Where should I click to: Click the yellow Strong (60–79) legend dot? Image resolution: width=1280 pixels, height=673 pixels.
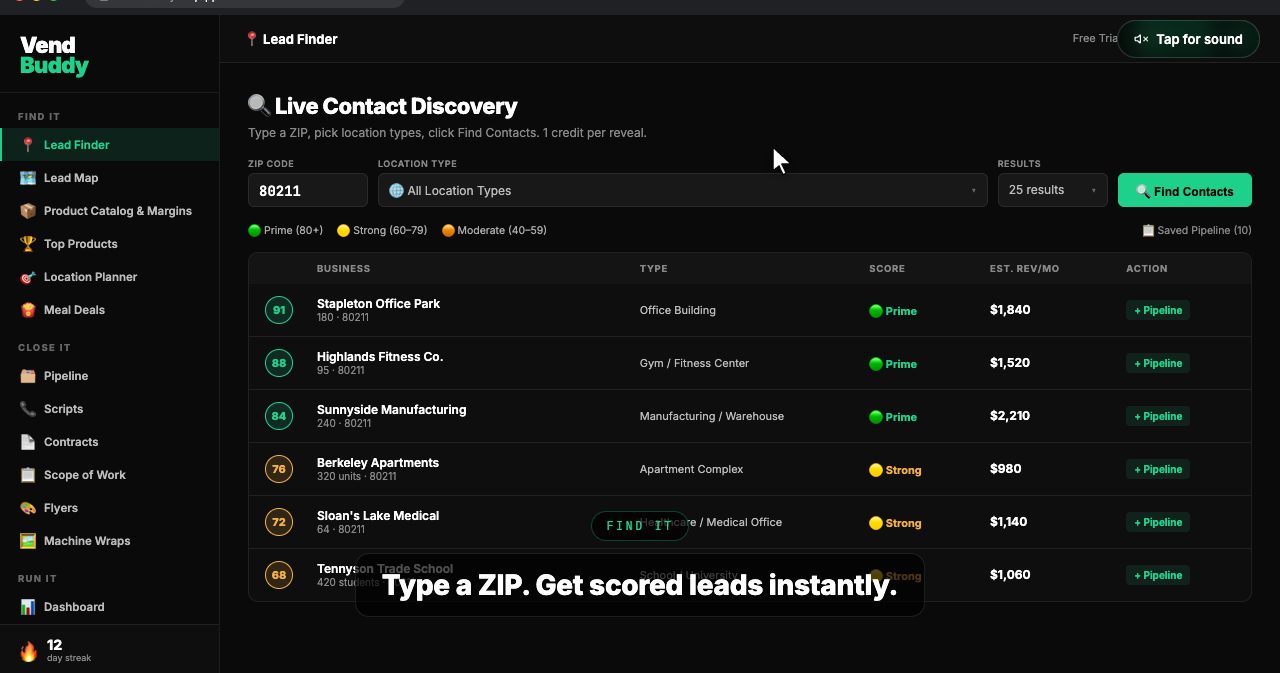coord(343,230)
